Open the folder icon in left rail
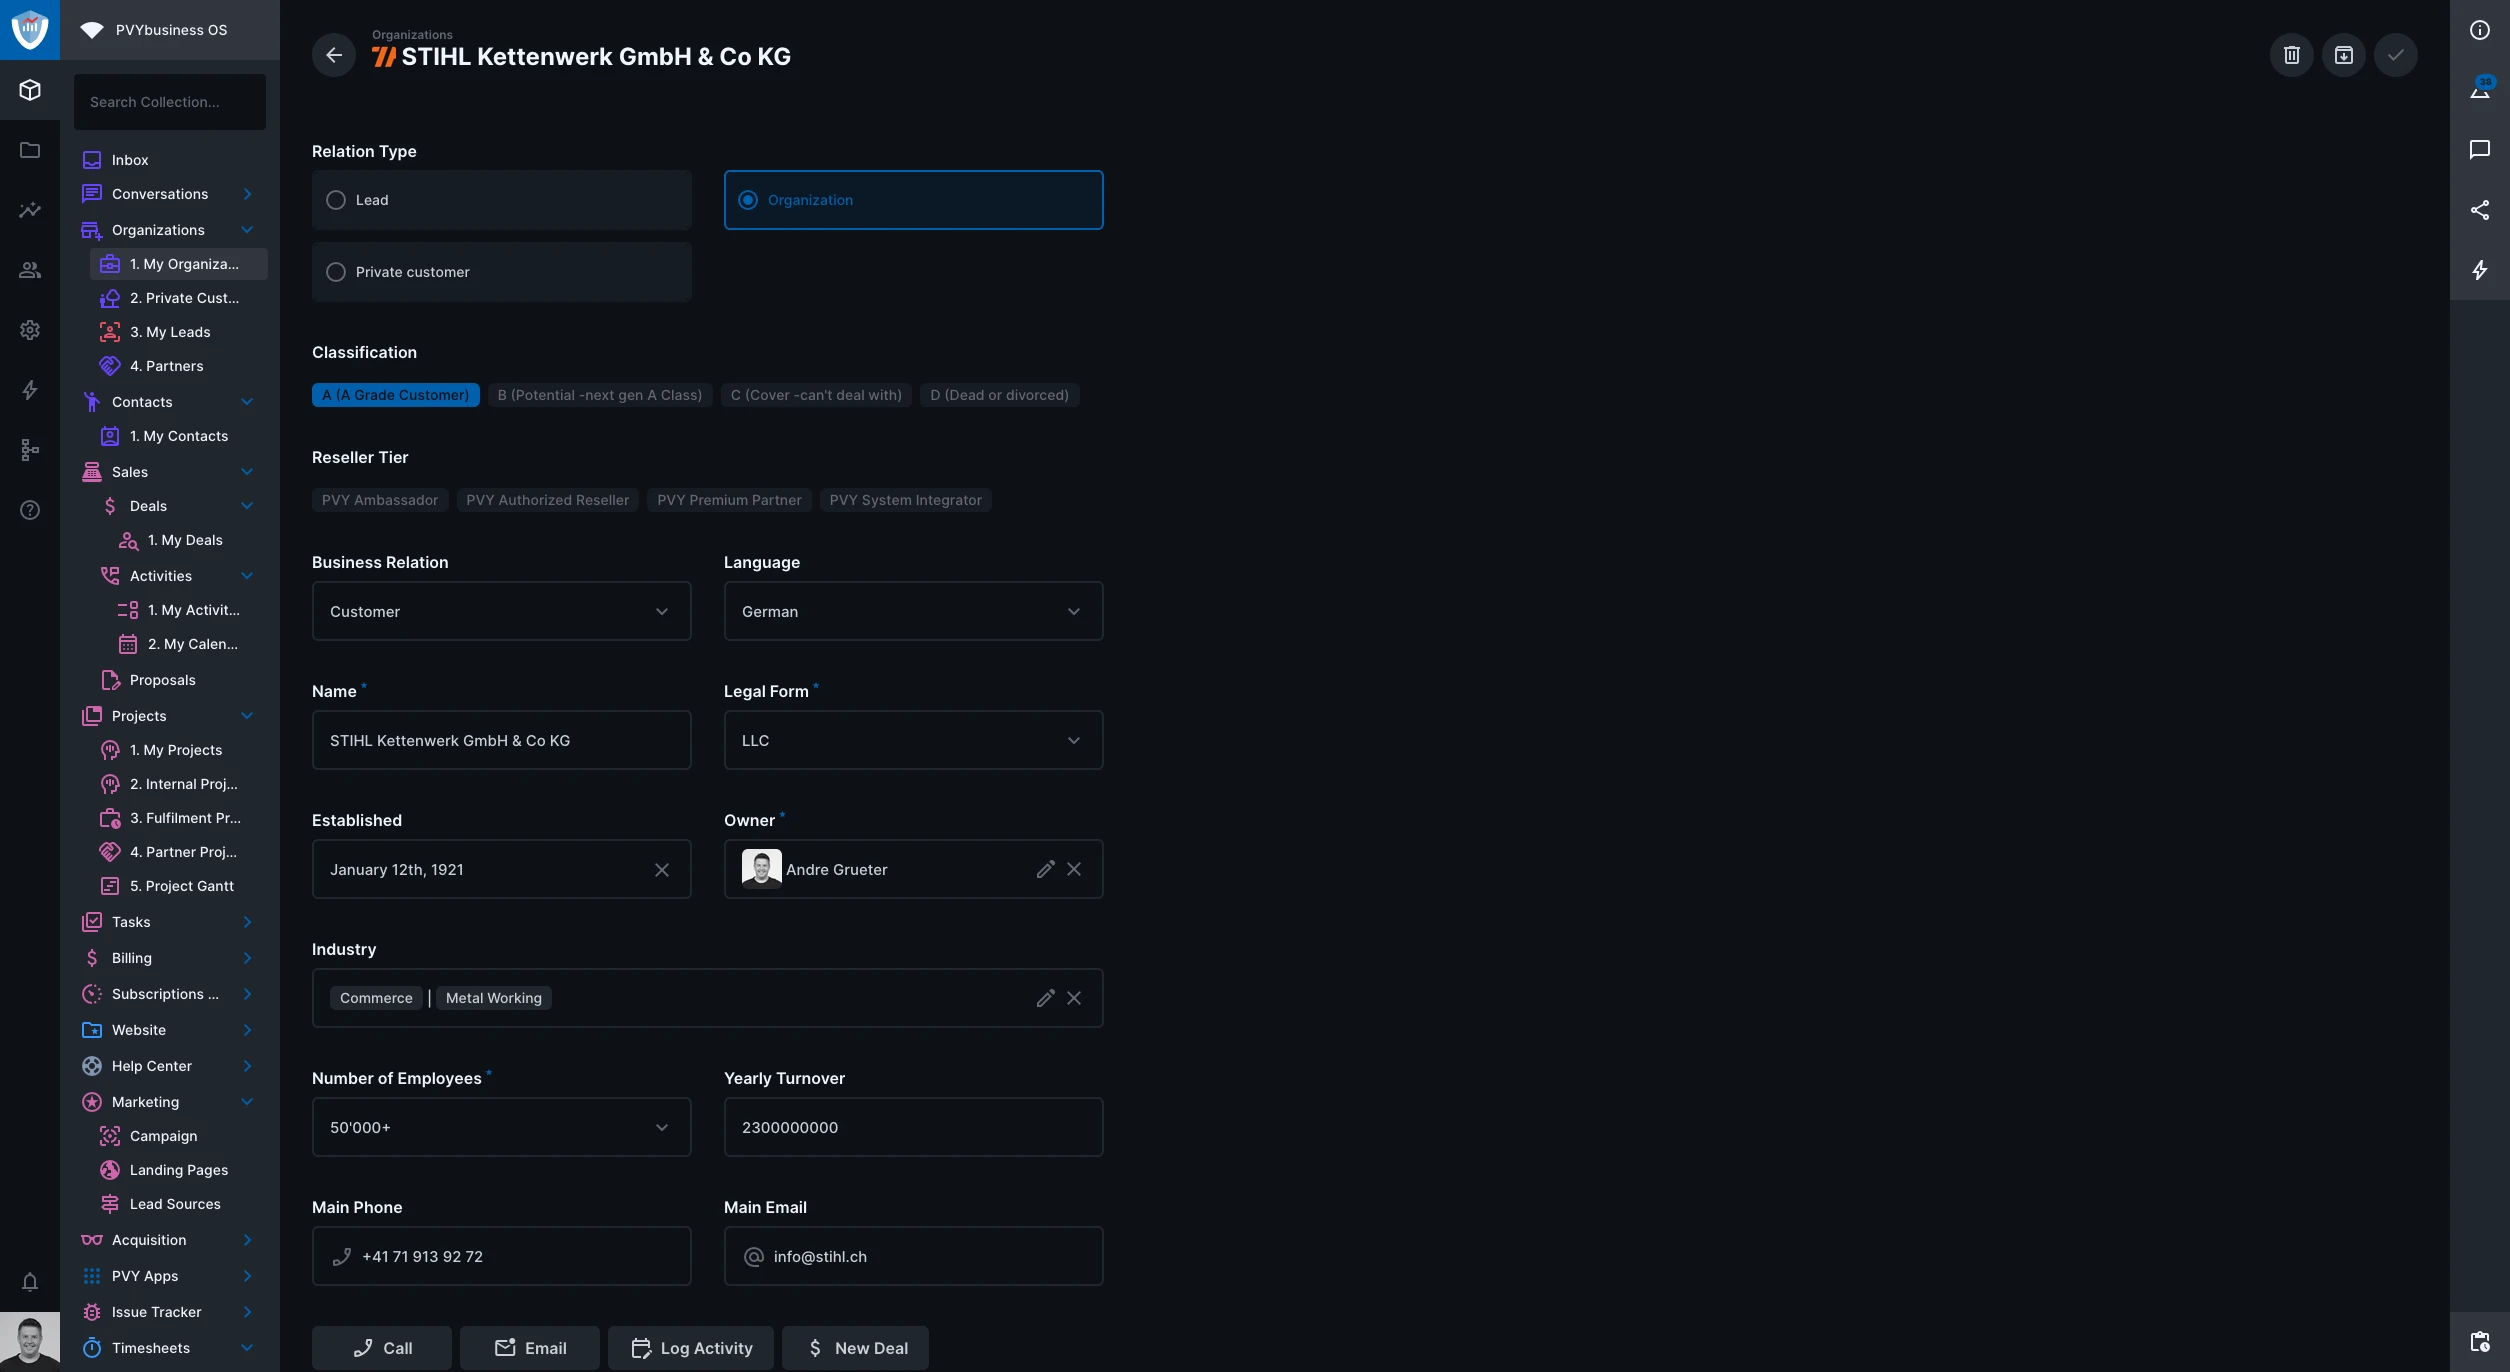2510x1372 pixels. (30, 150)
